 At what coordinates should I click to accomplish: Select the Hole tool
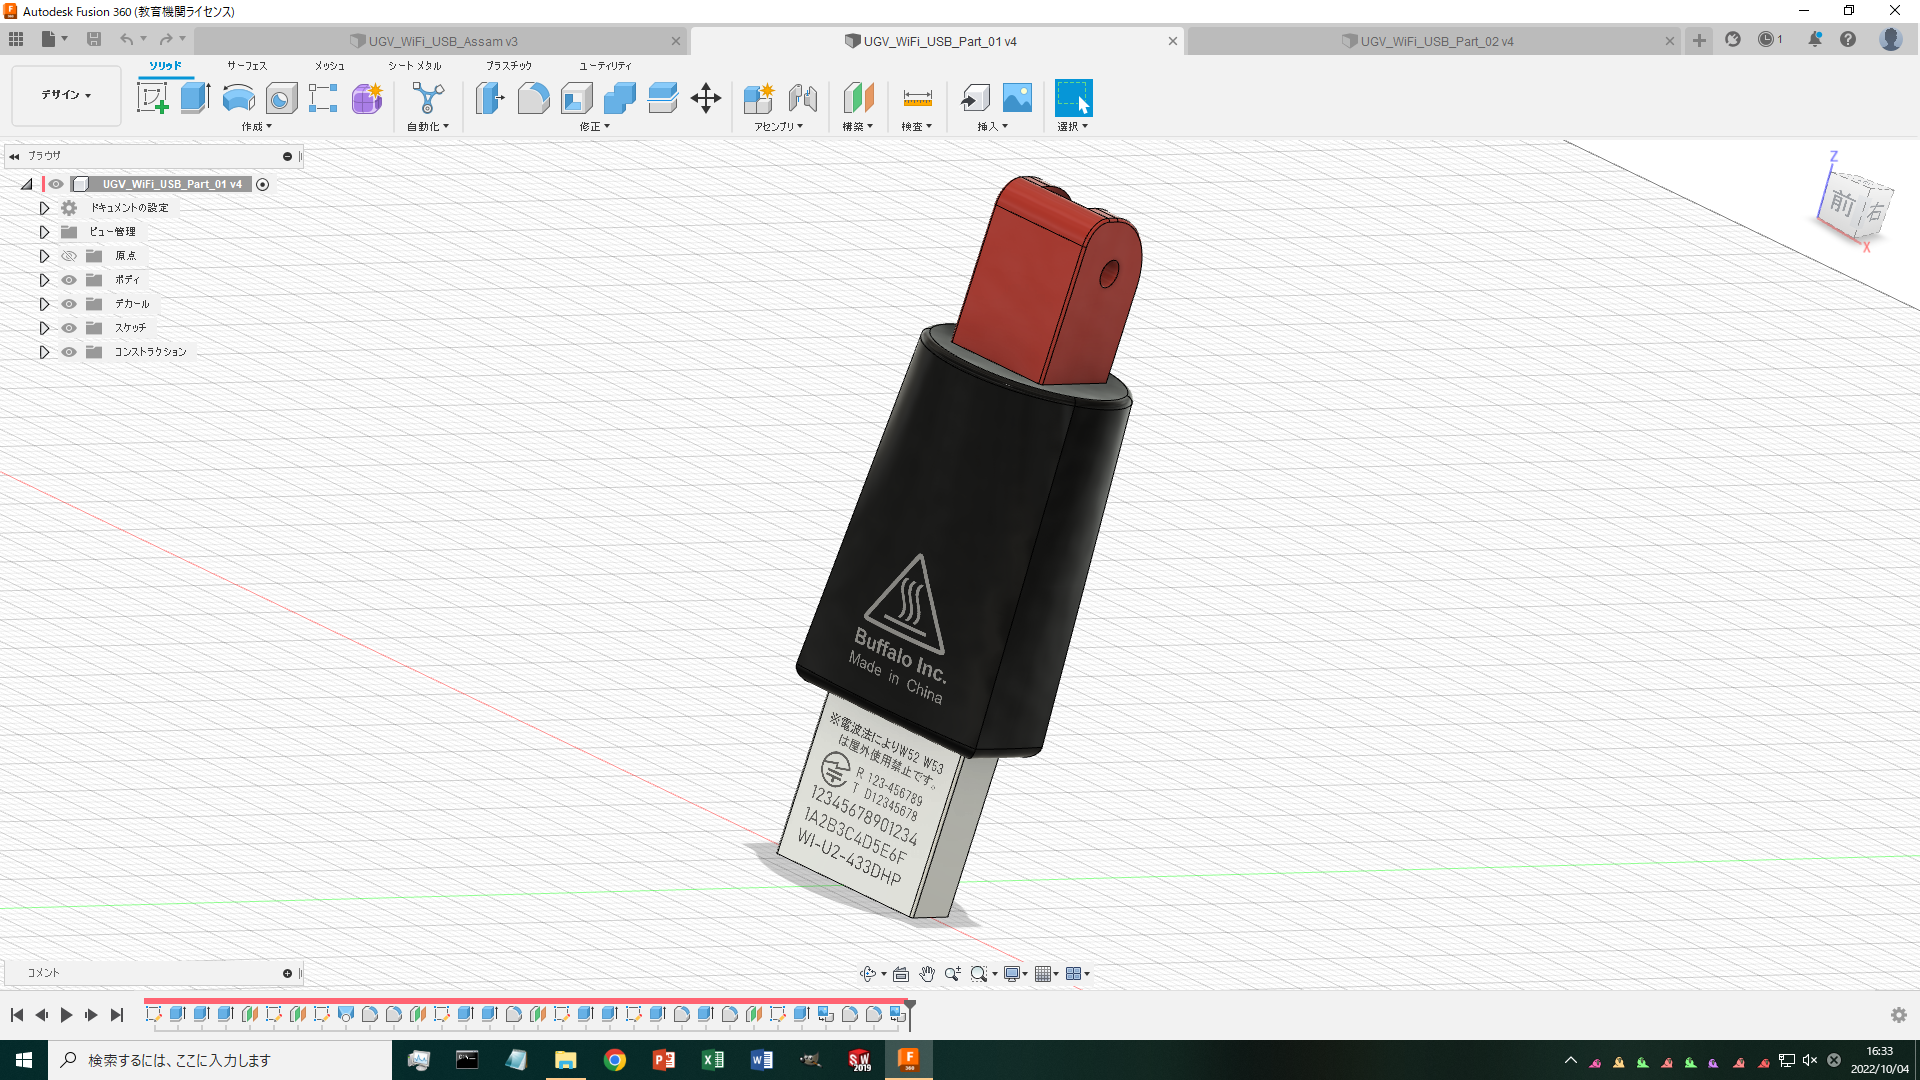coord(281,98)
